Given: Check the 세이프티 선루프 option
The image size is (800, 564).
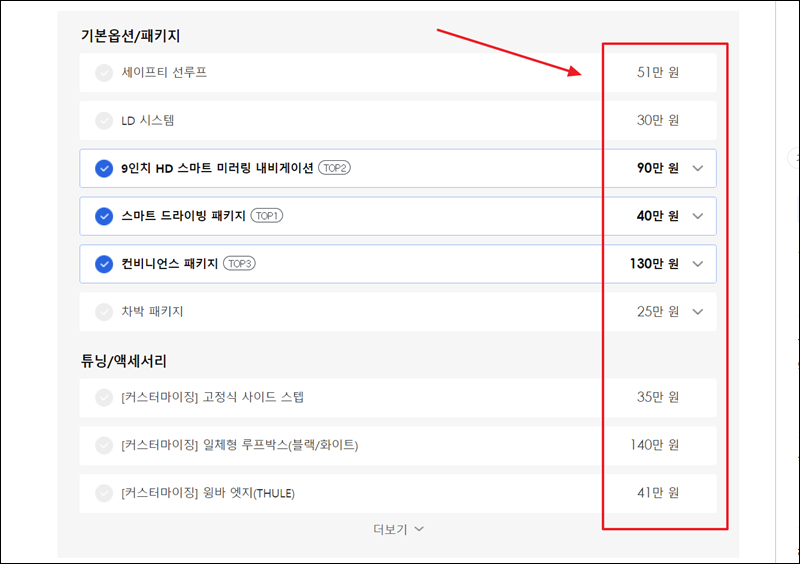Looking at the screenshot, I should point(104,72).
